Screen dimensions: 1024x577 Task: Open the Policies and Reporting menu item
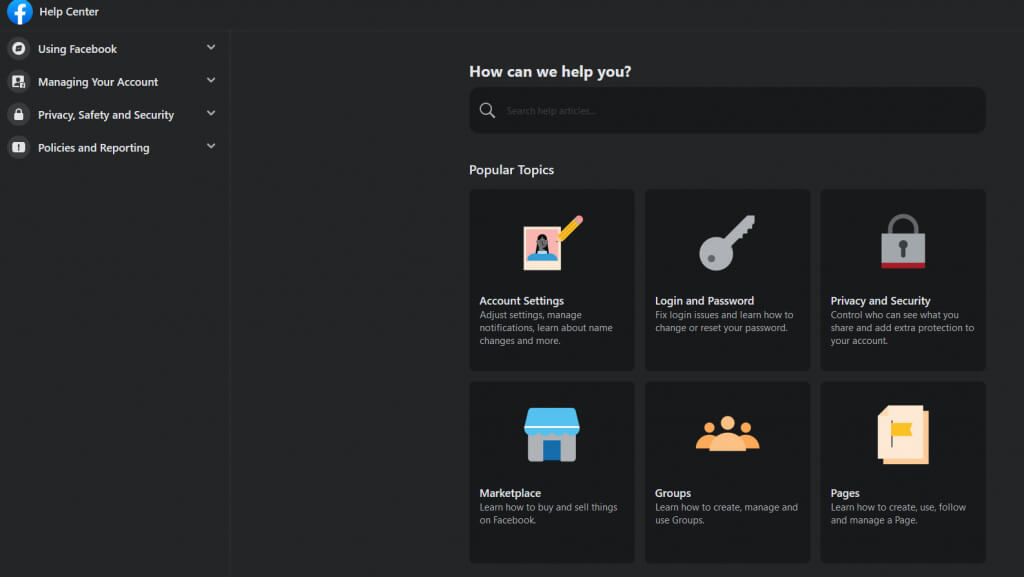tap(93, 148)
